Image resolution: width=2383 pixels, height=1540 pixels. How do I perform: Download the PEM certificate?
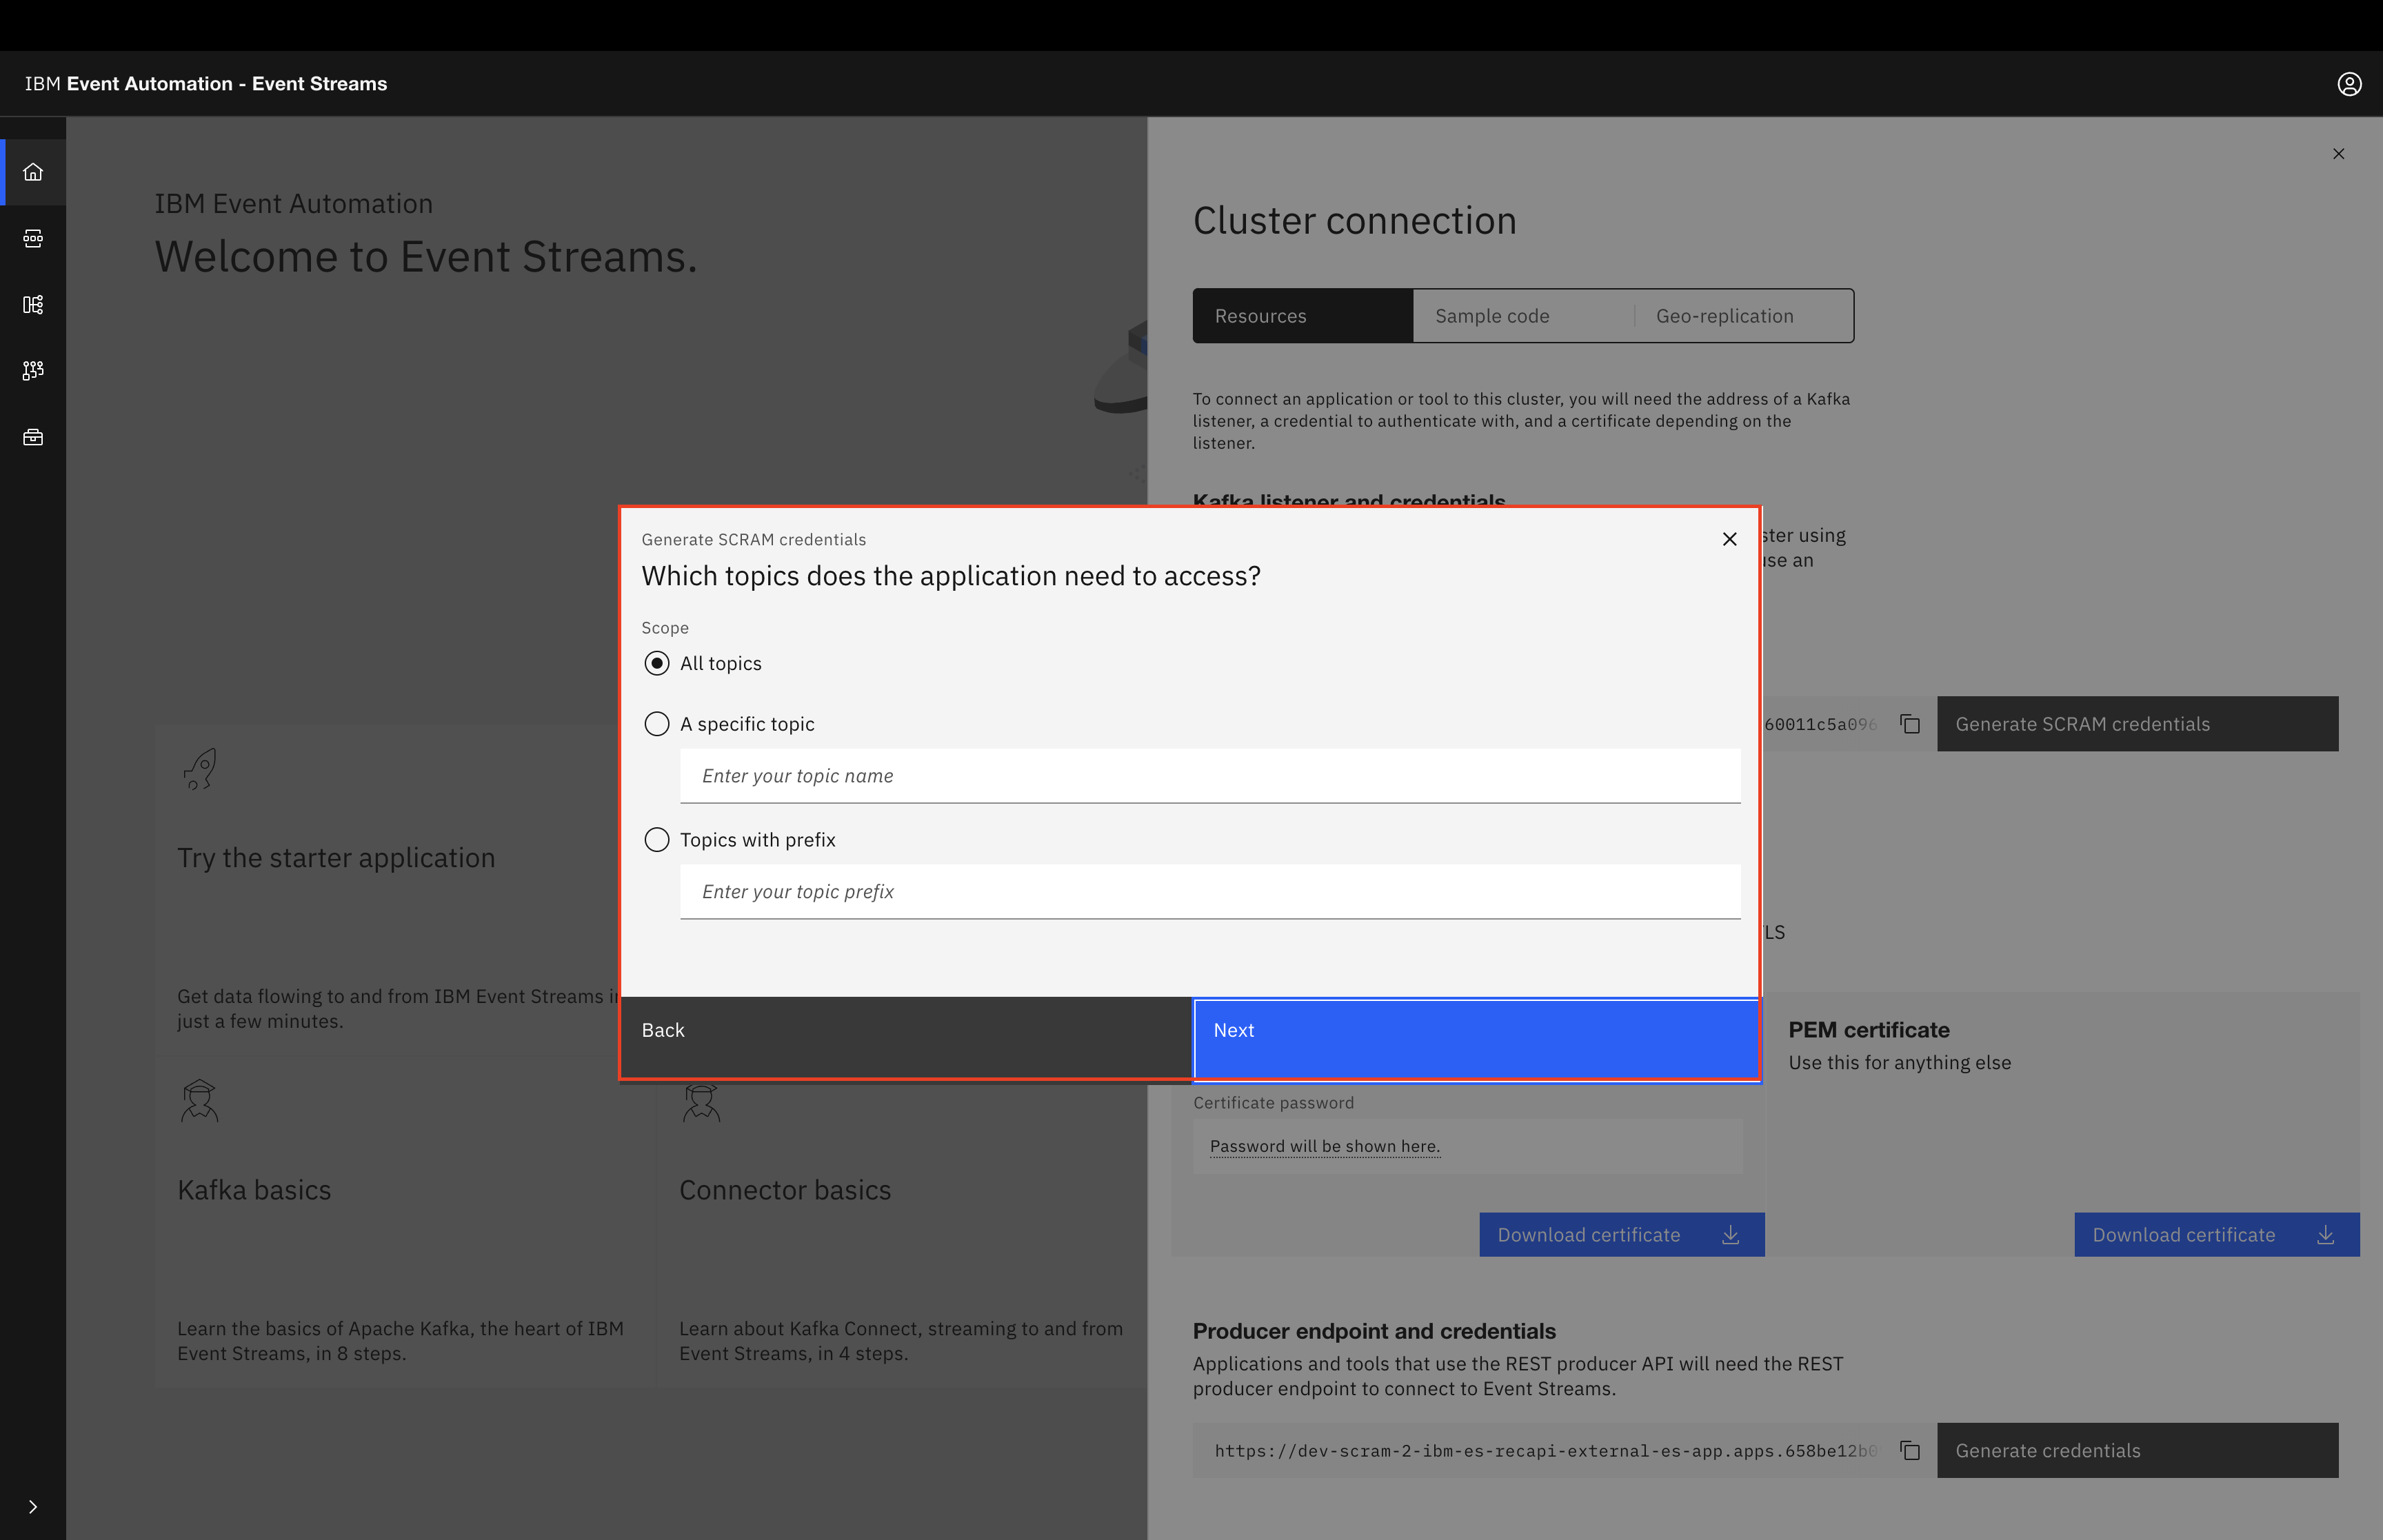coord(2216,1235)
